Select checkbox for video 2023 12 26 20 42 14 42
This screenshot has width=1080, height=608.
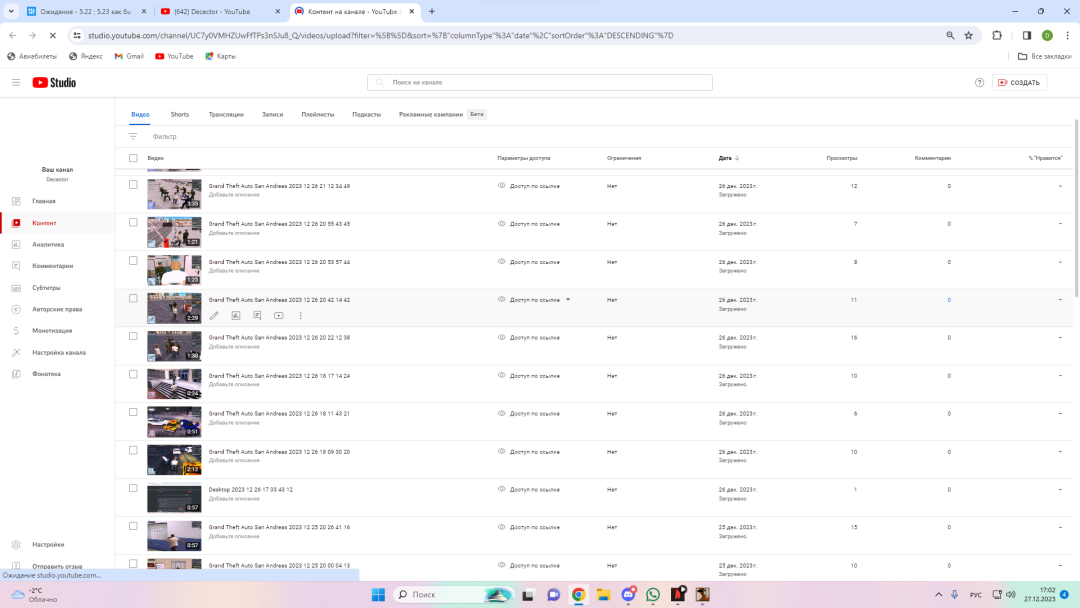tap(133, 298)
